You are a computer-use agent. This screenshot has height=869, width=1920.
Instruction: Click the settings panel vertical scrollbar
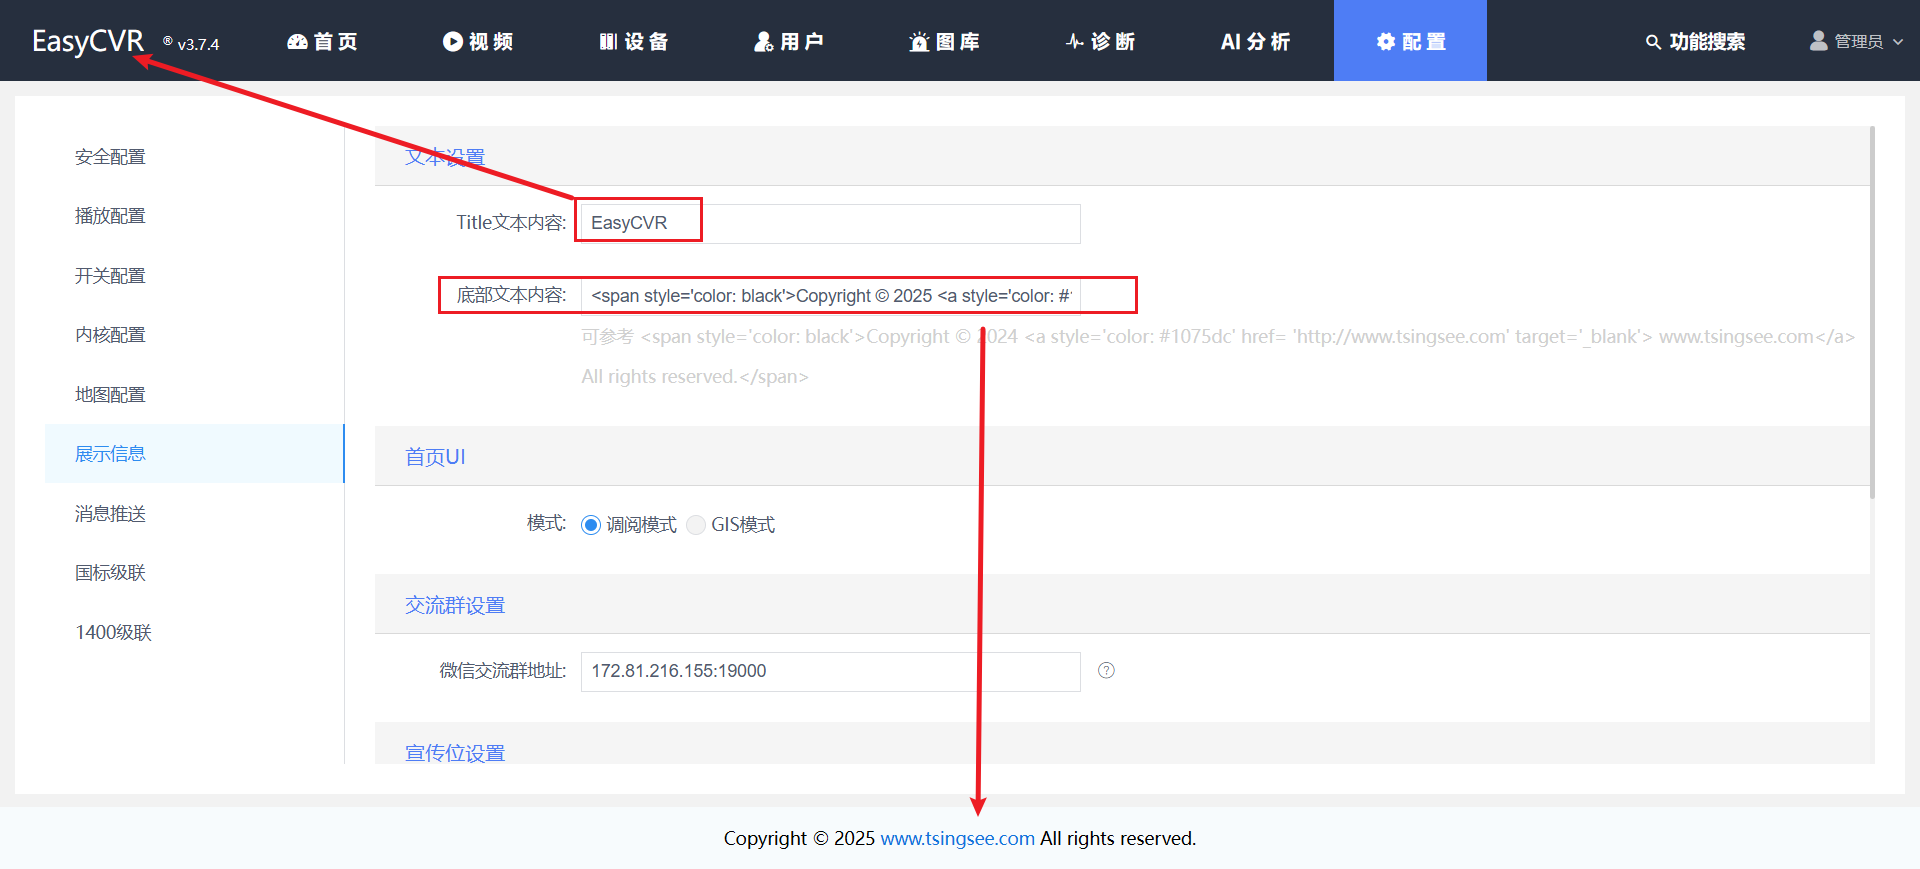1871,312
